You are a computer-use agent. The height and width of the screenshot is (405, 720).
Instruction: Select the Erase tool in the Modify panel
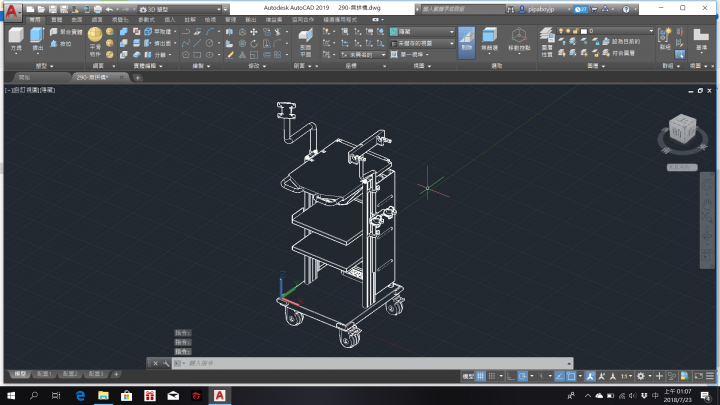[x=230, y=55]
